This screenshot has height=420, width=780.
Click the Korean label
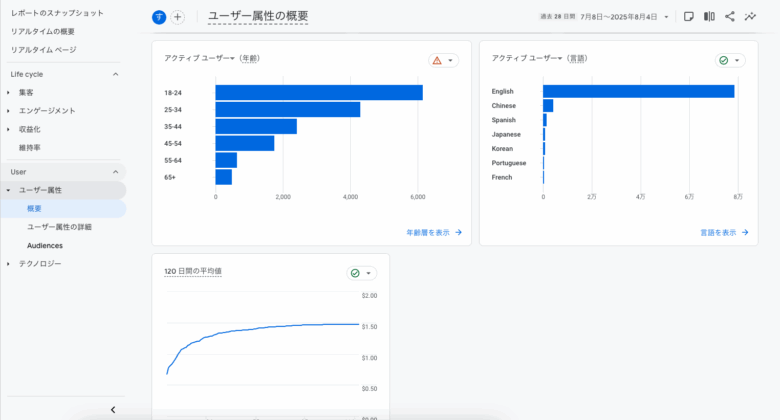coord(502,149)
